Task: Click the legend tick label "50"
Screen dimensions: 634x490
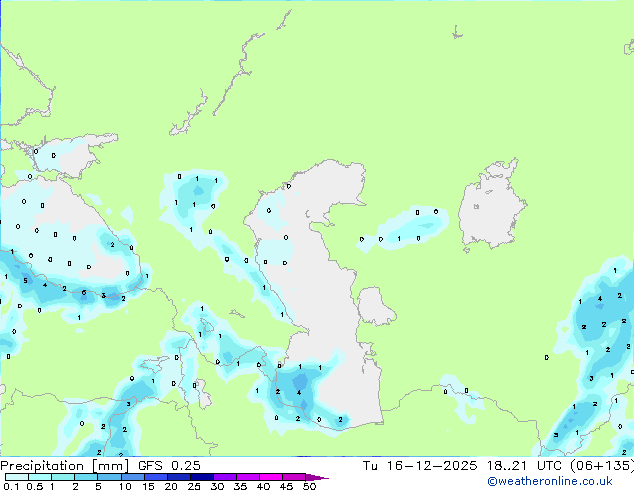Action: [x=309, y=486]
